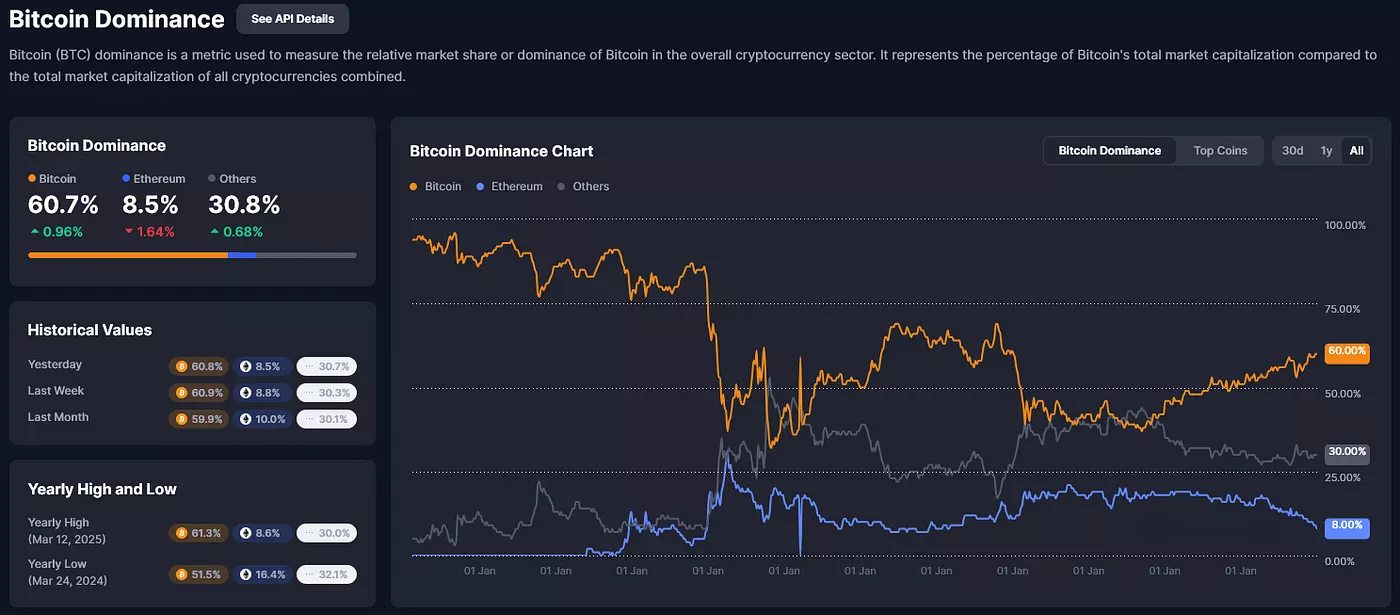Toggle Bitcoin series in chart legend
Screen dimensions: 1400x615
tap(436, 187)
